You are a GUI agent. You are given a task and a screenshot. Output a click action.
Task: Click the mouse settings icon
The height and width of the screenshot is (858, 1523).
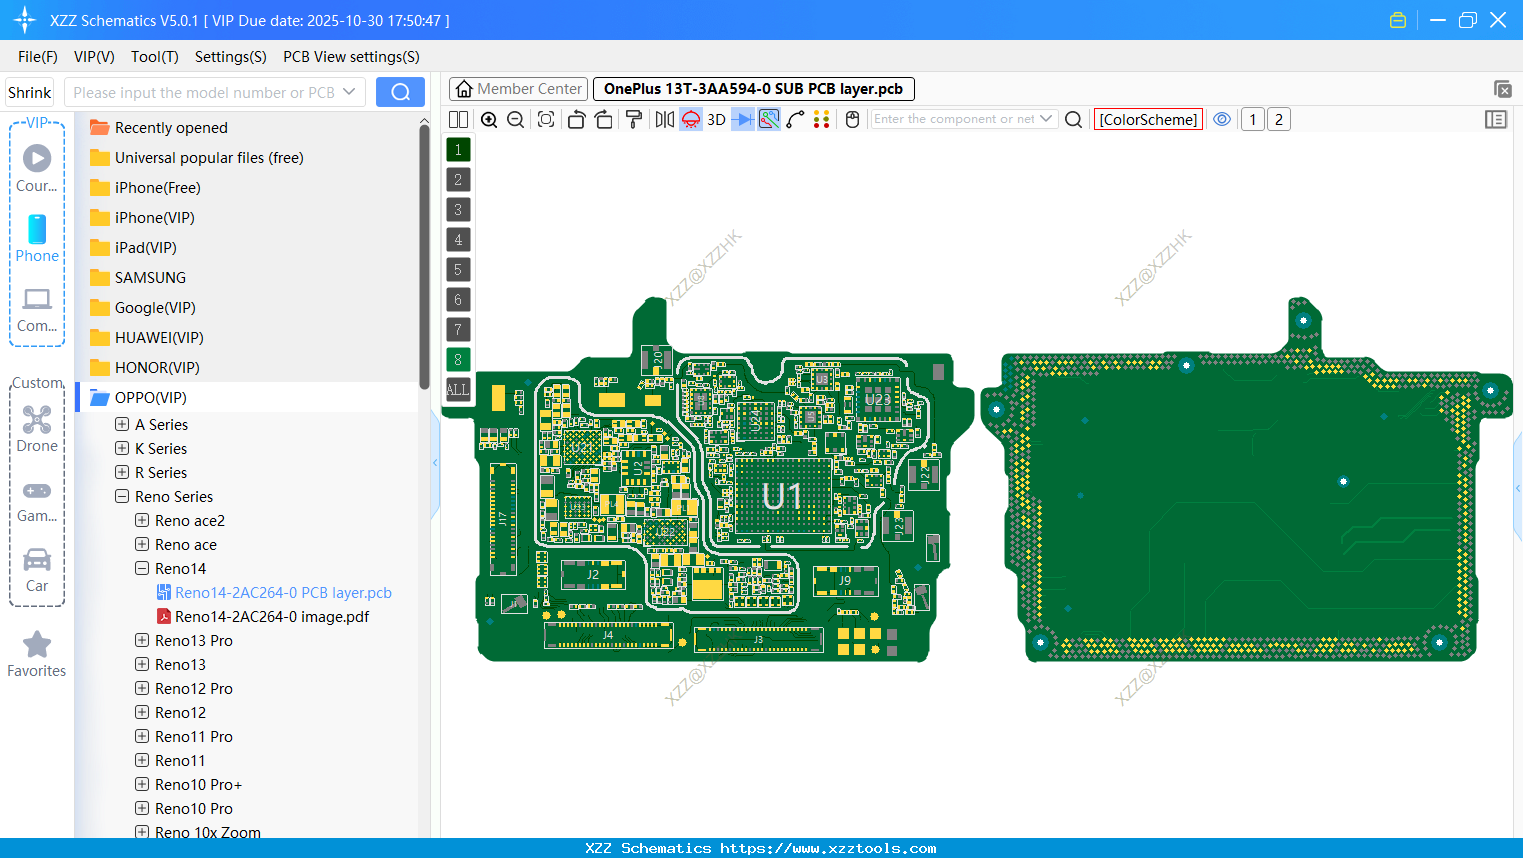852,120
